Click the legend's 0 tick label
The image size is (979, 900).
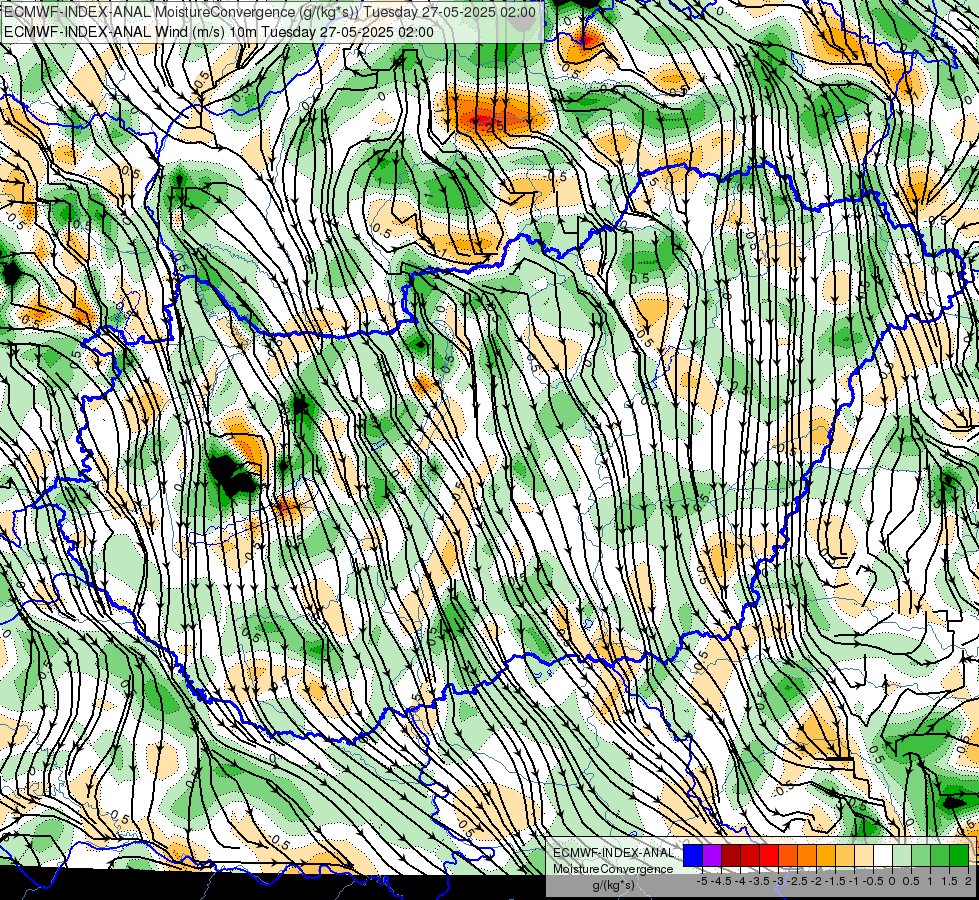892,881
